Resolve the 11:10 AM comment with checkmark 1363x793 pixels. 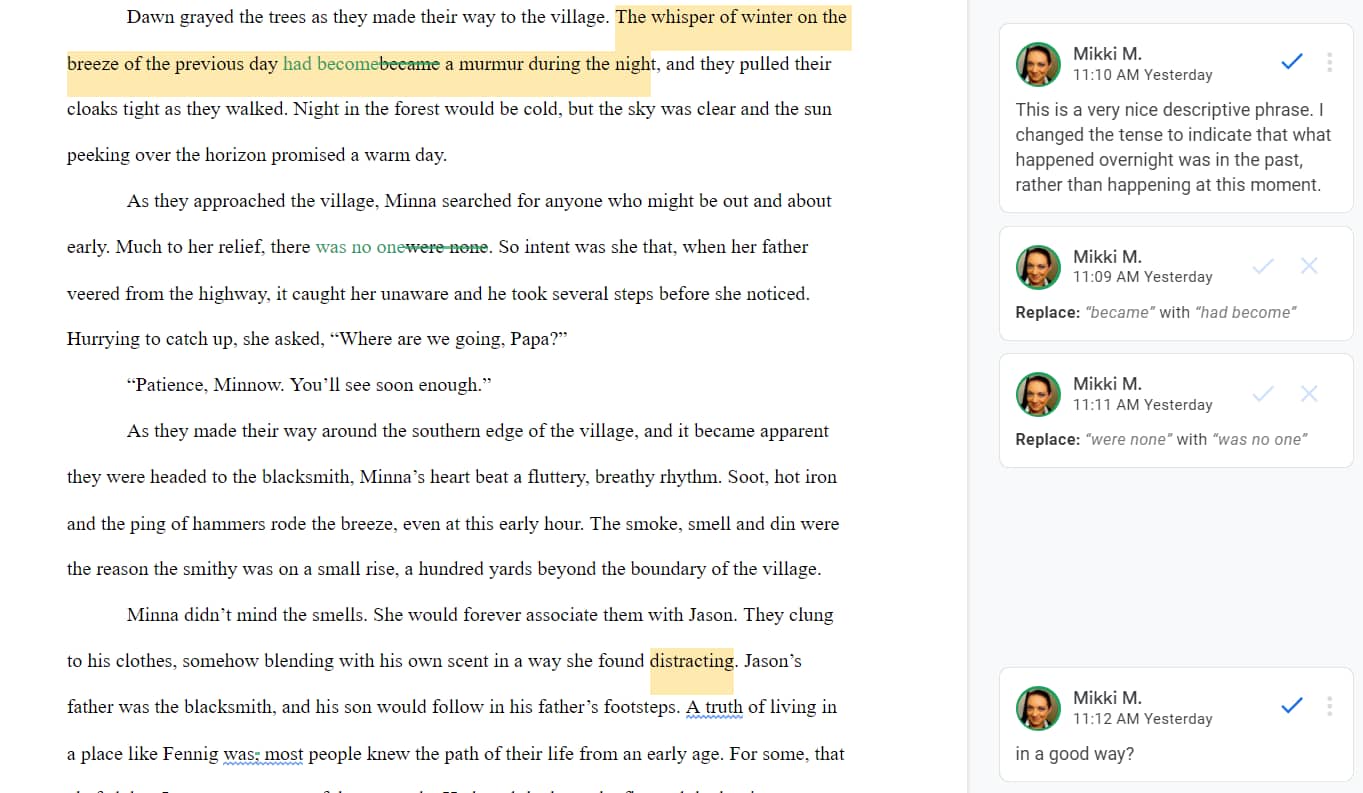pos(1291,62)
